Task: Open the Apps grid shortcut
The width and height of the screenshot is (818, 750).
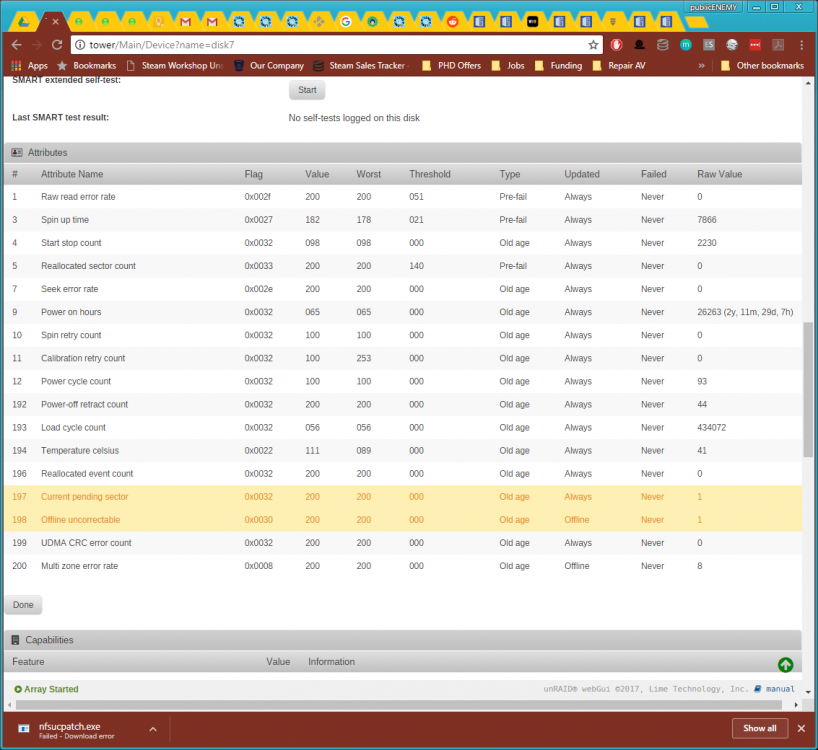Action: tap(30, 66)
